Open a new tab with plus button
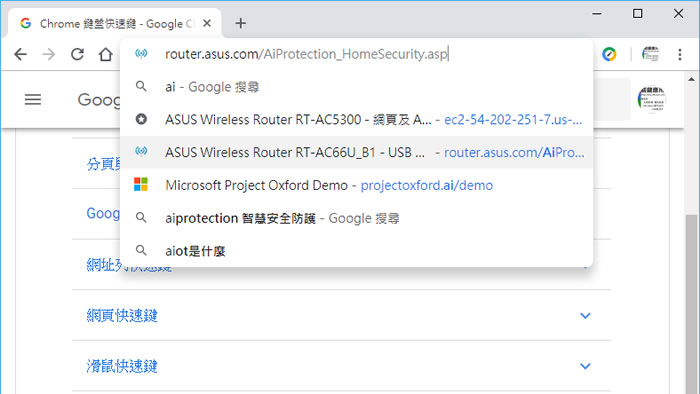The height and width of the screenshot is (394, 700). 241,23
